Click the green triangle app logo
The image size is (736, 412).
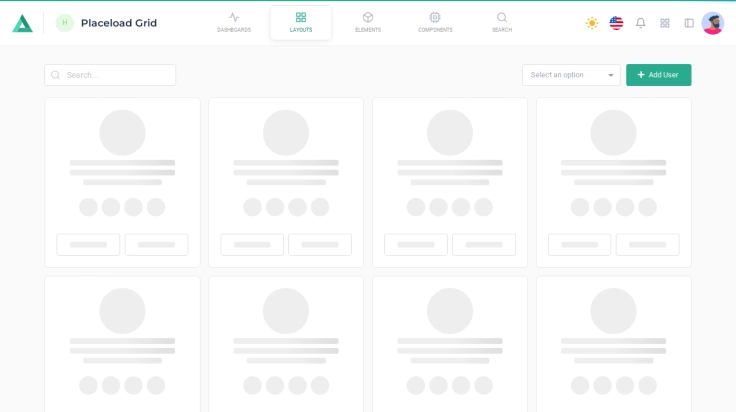pos(22,23)
